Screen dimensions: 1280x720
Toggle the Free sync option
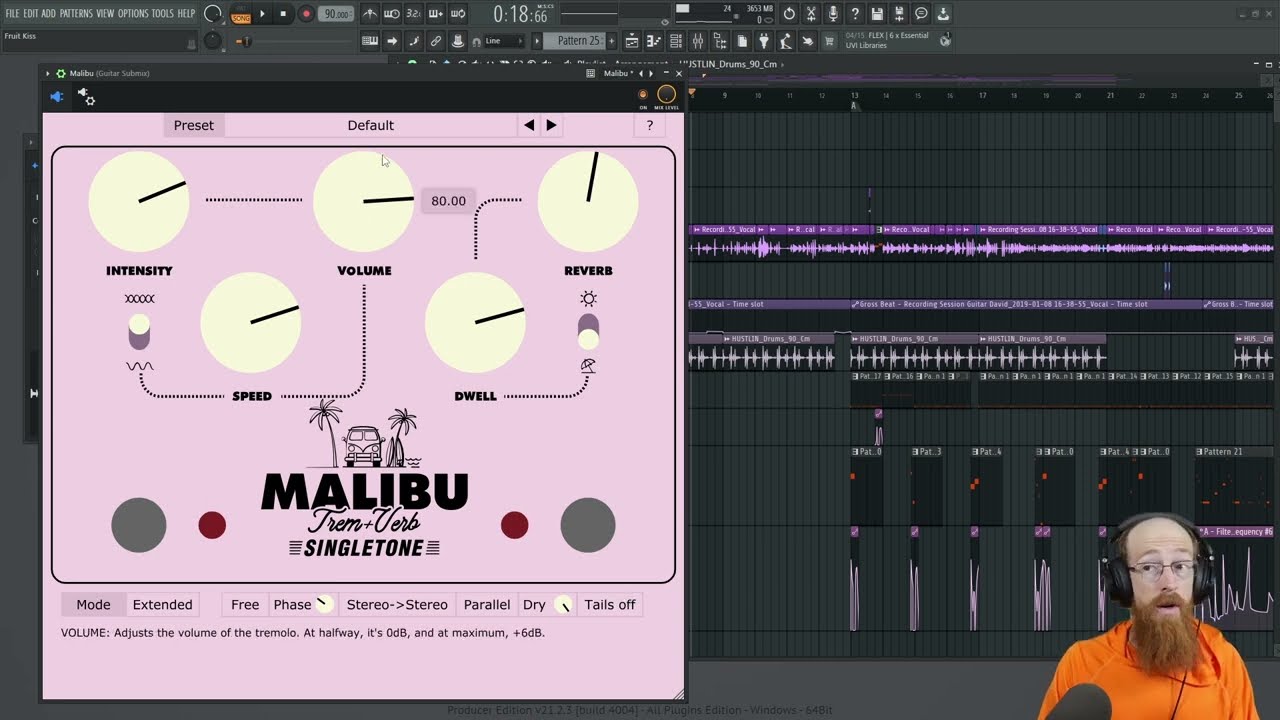click(245, 604)
